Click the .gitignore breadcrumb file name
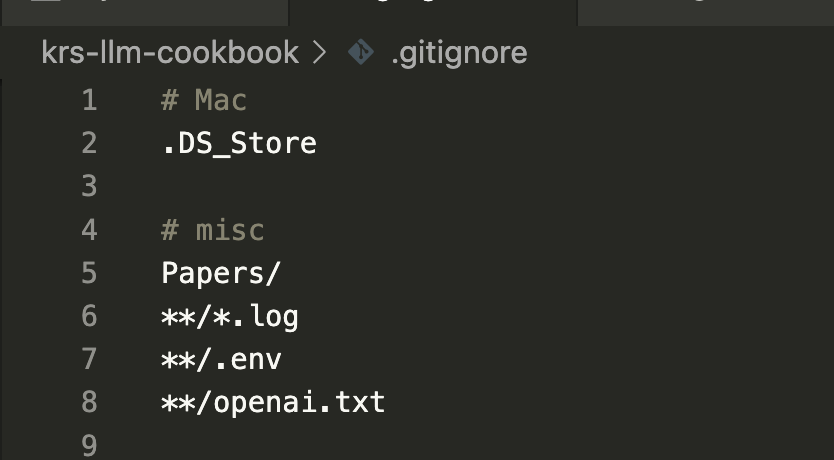Screen dimensions: 834x460 coord(459,52)
